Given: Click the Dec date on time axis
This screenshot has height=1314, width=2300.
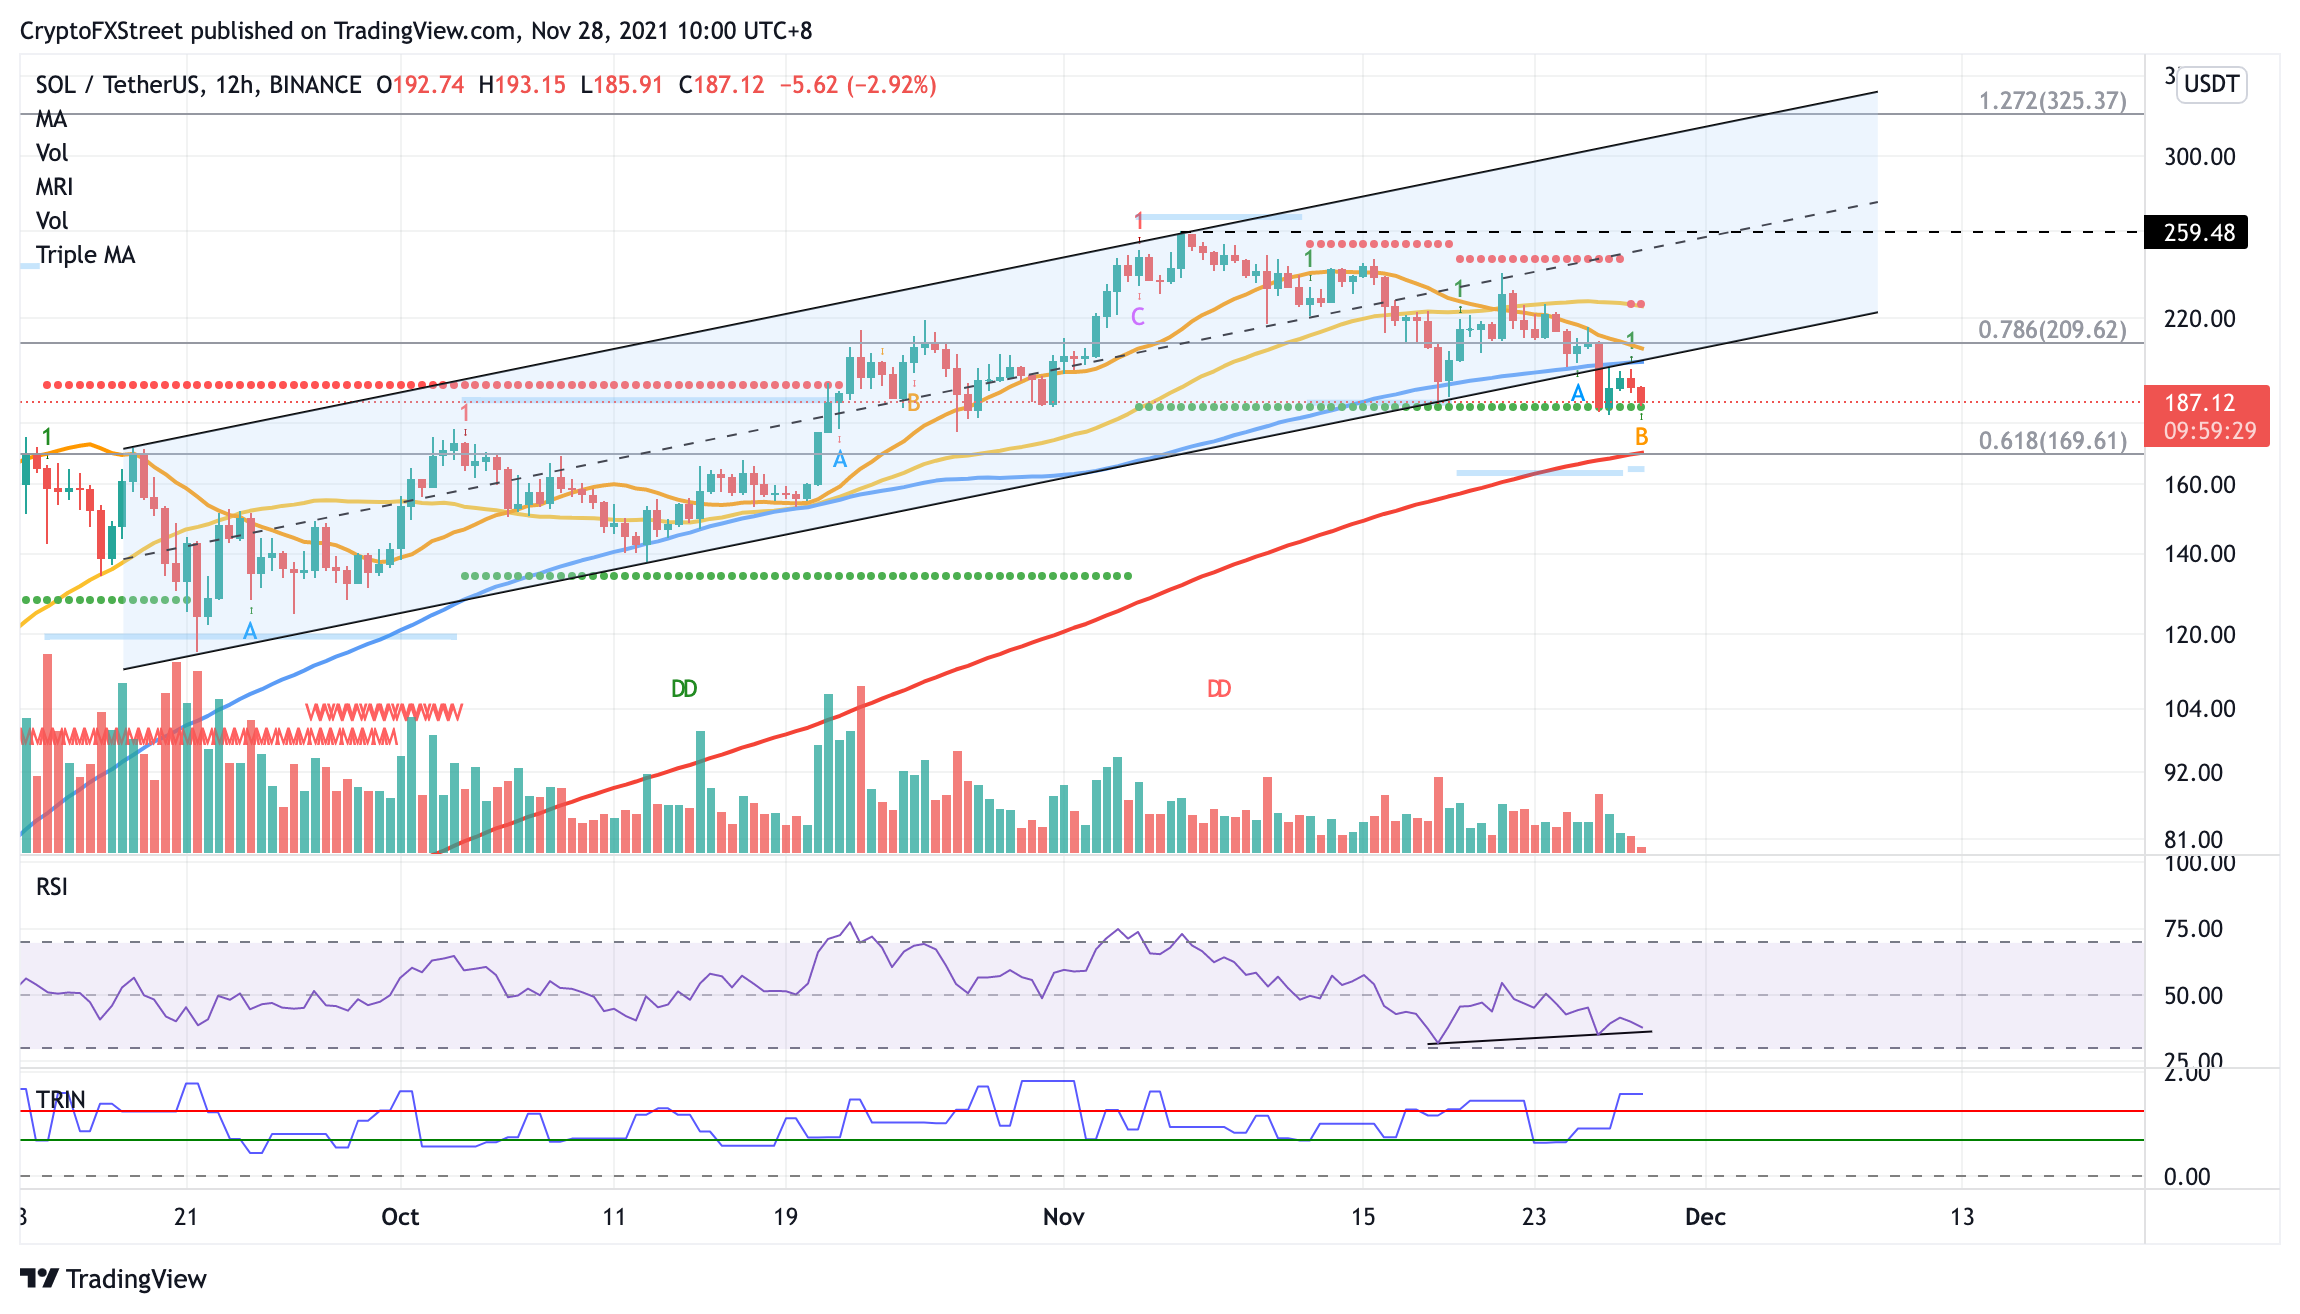Looking at the screenshot, I should click(1705, 1217).
